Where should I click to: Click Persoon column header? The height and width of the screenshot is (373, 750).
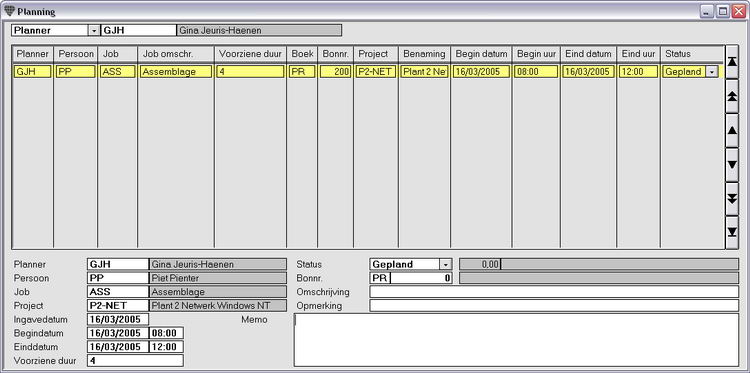(x=76, y=54)
